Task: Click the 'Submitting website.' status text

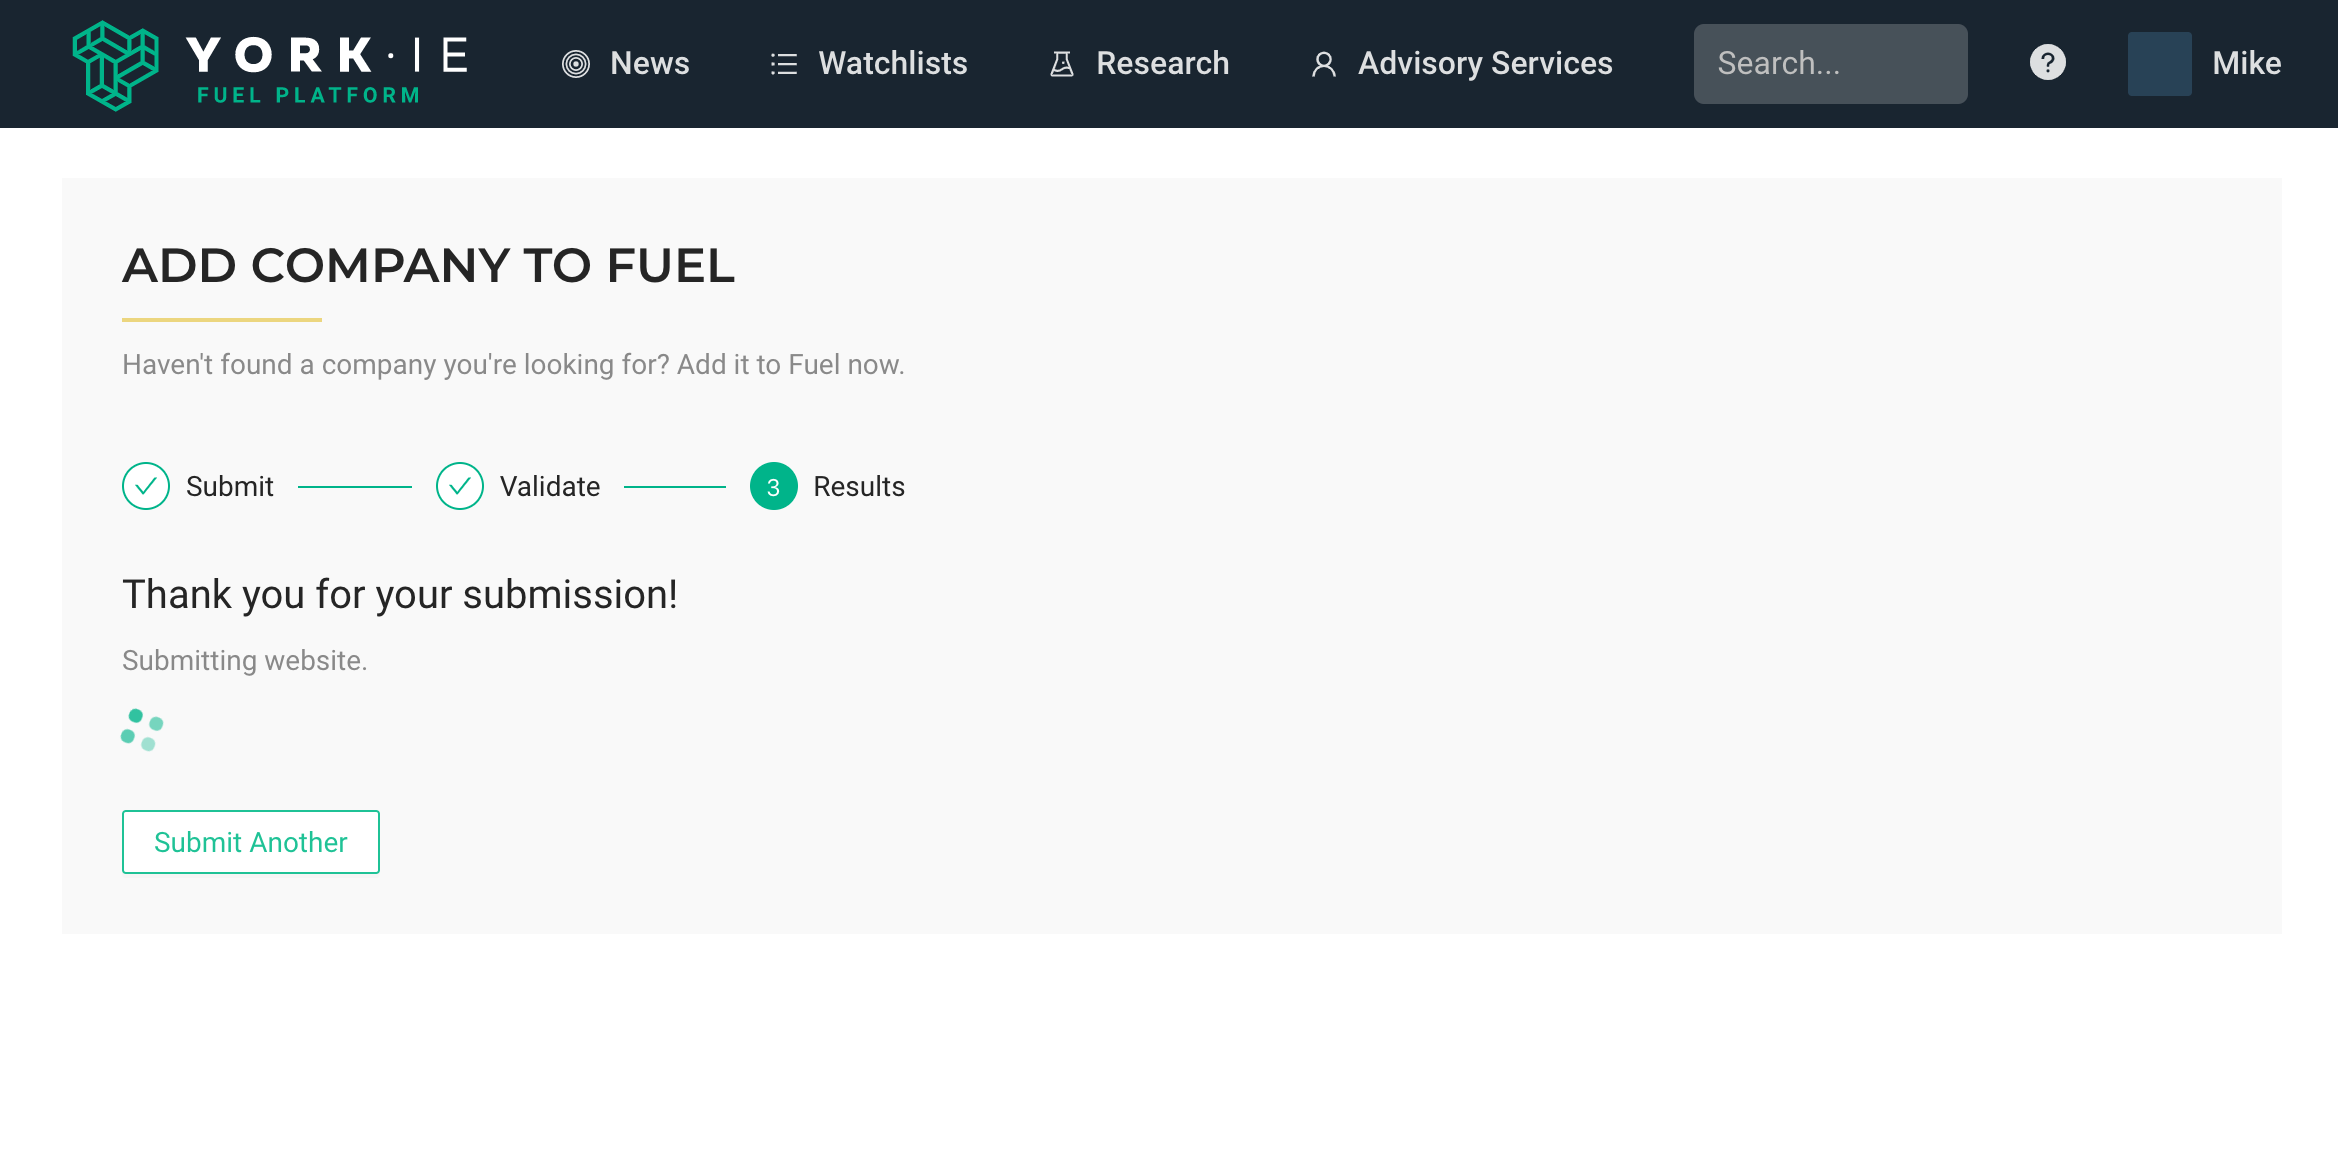Action: click(245, 661)
